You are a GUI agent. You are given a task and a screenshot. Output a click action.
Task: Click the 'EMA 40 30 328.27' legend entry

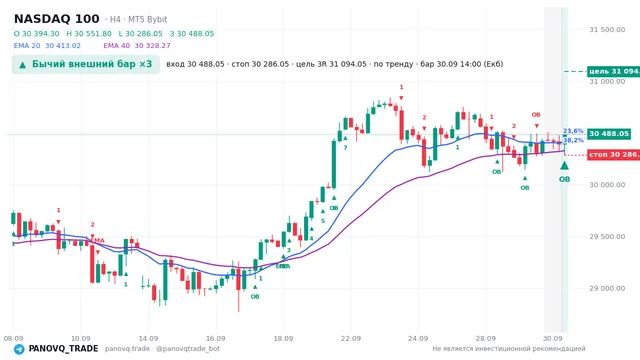[x=137, y=45]
